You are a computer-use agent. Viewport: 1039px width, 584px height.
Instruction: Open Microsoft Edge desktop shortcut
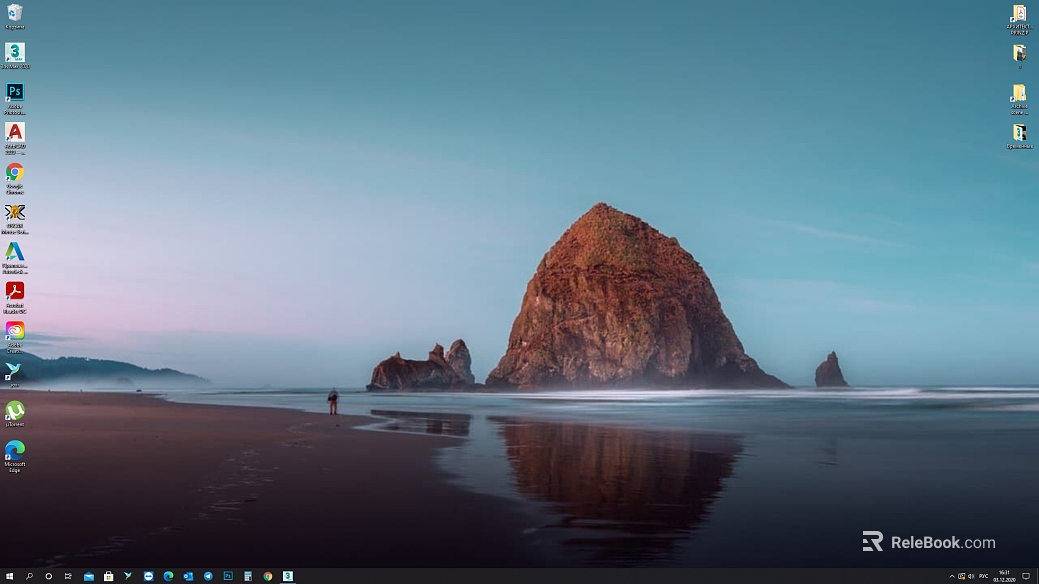coord(14,450)
